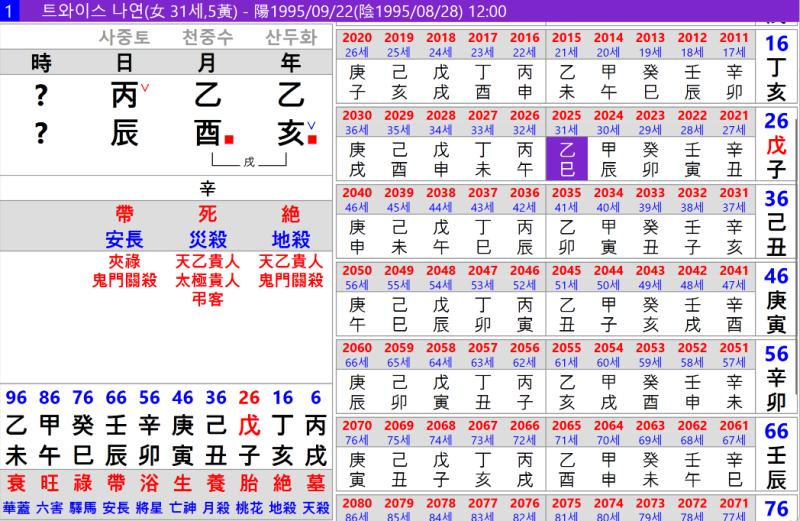Image resolution: width=800 pixels, height=521 pixels.
Task: Select the 2030 庚戌 year cell
Action: click(357, 145)
